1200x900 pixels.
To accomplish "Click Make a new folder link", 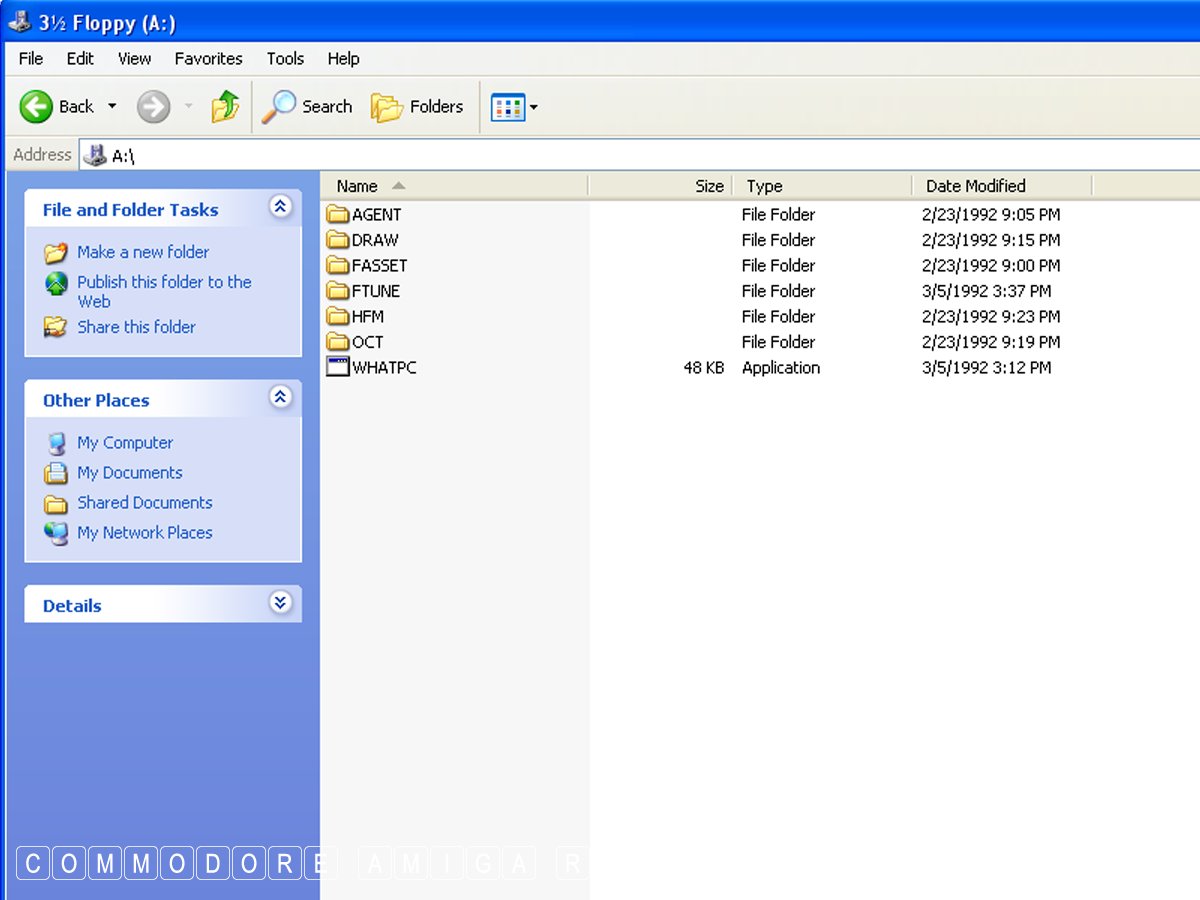I will coord(143,252).
